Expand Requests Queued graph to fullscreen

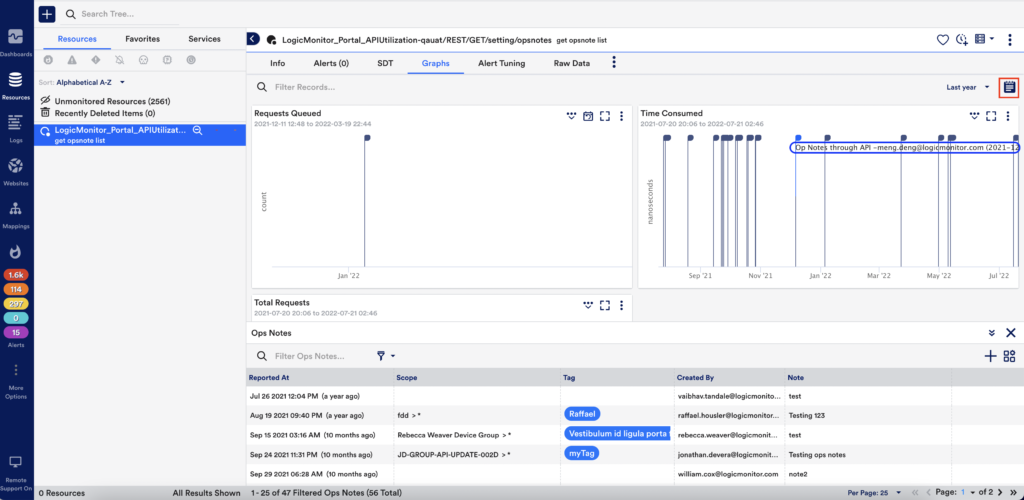(x=605, y=116)
